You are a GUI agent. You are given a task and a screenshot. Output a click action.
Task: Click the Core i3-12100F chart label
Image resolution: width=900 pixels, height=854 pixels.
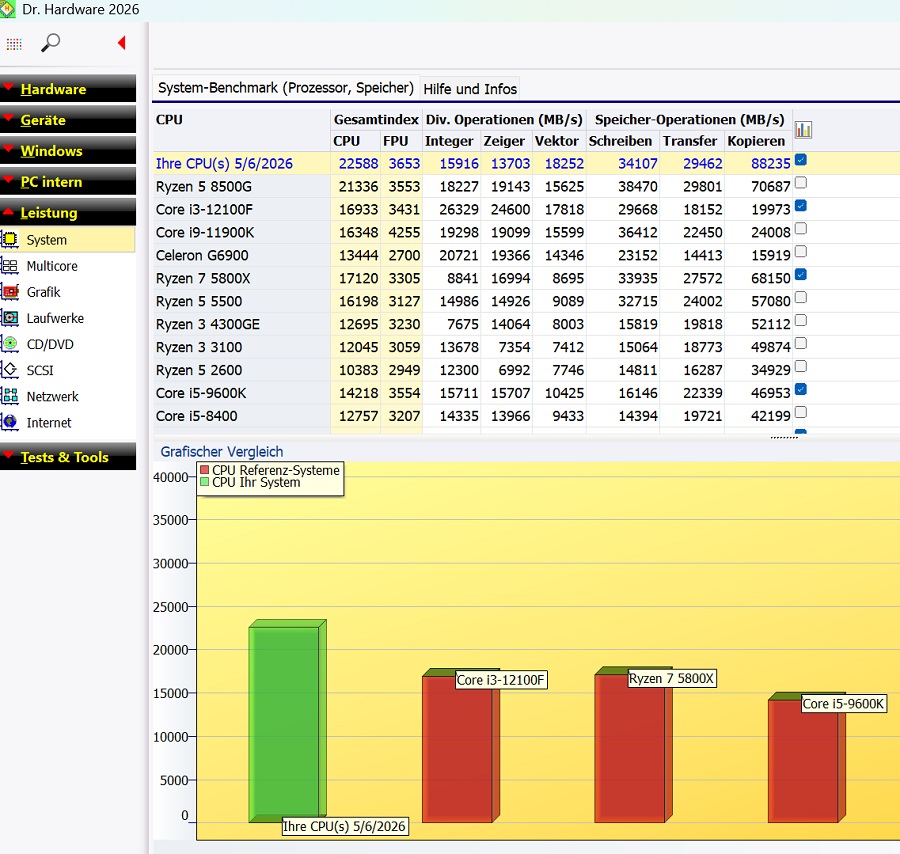pos(500,680)
